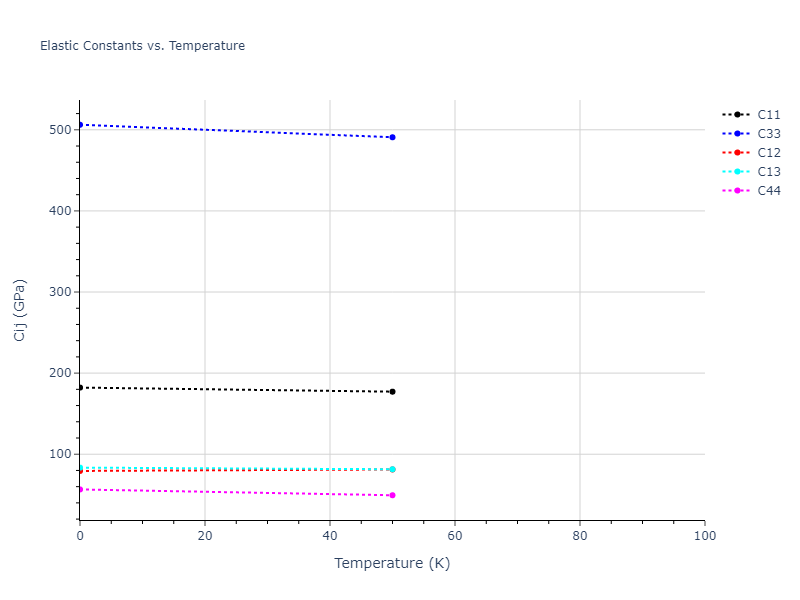Click the x-axis tick label 100
The image size is (800, 600).
pyautogui.click(x=704, y=537)
